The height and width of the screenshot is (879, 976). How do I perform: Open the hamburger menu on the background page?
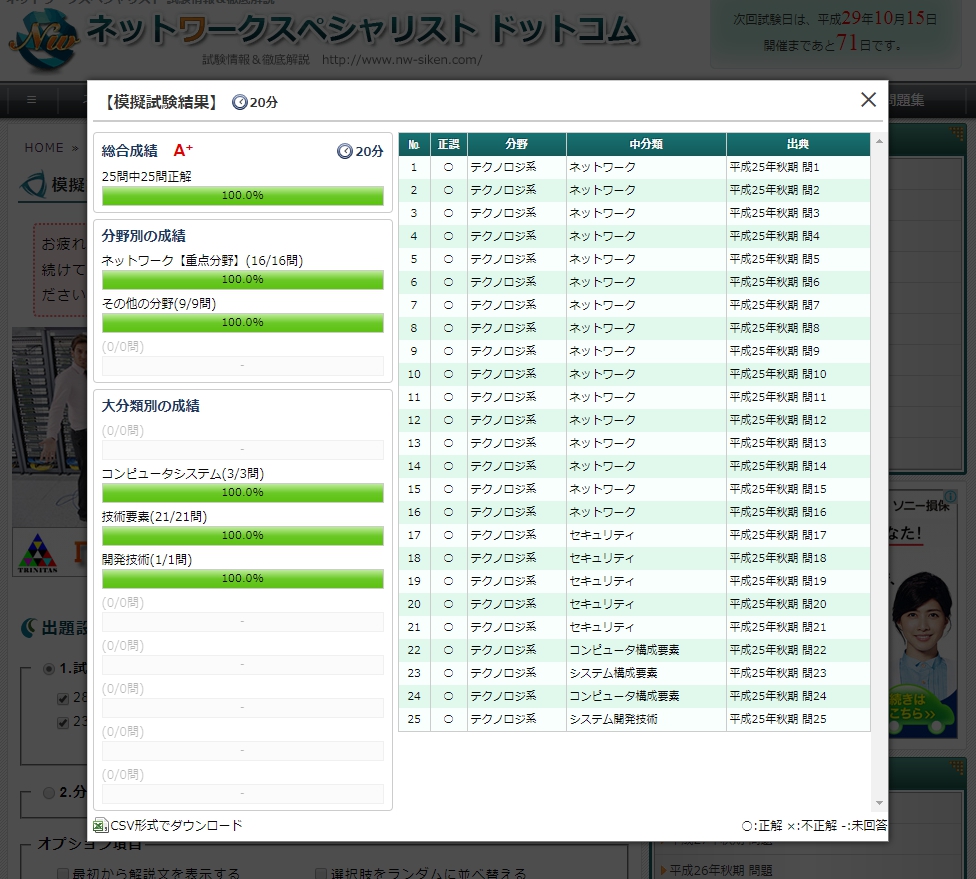pos(32,100)
